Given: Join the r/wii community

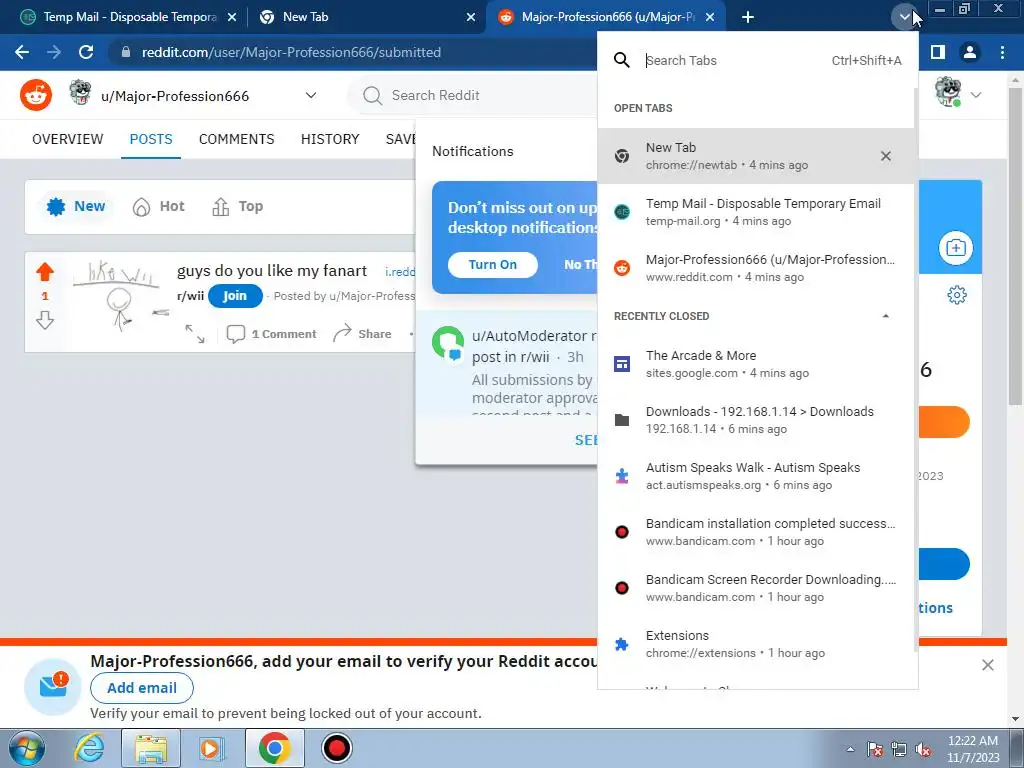Looking at the screenshot, I should tap(235, 296).
